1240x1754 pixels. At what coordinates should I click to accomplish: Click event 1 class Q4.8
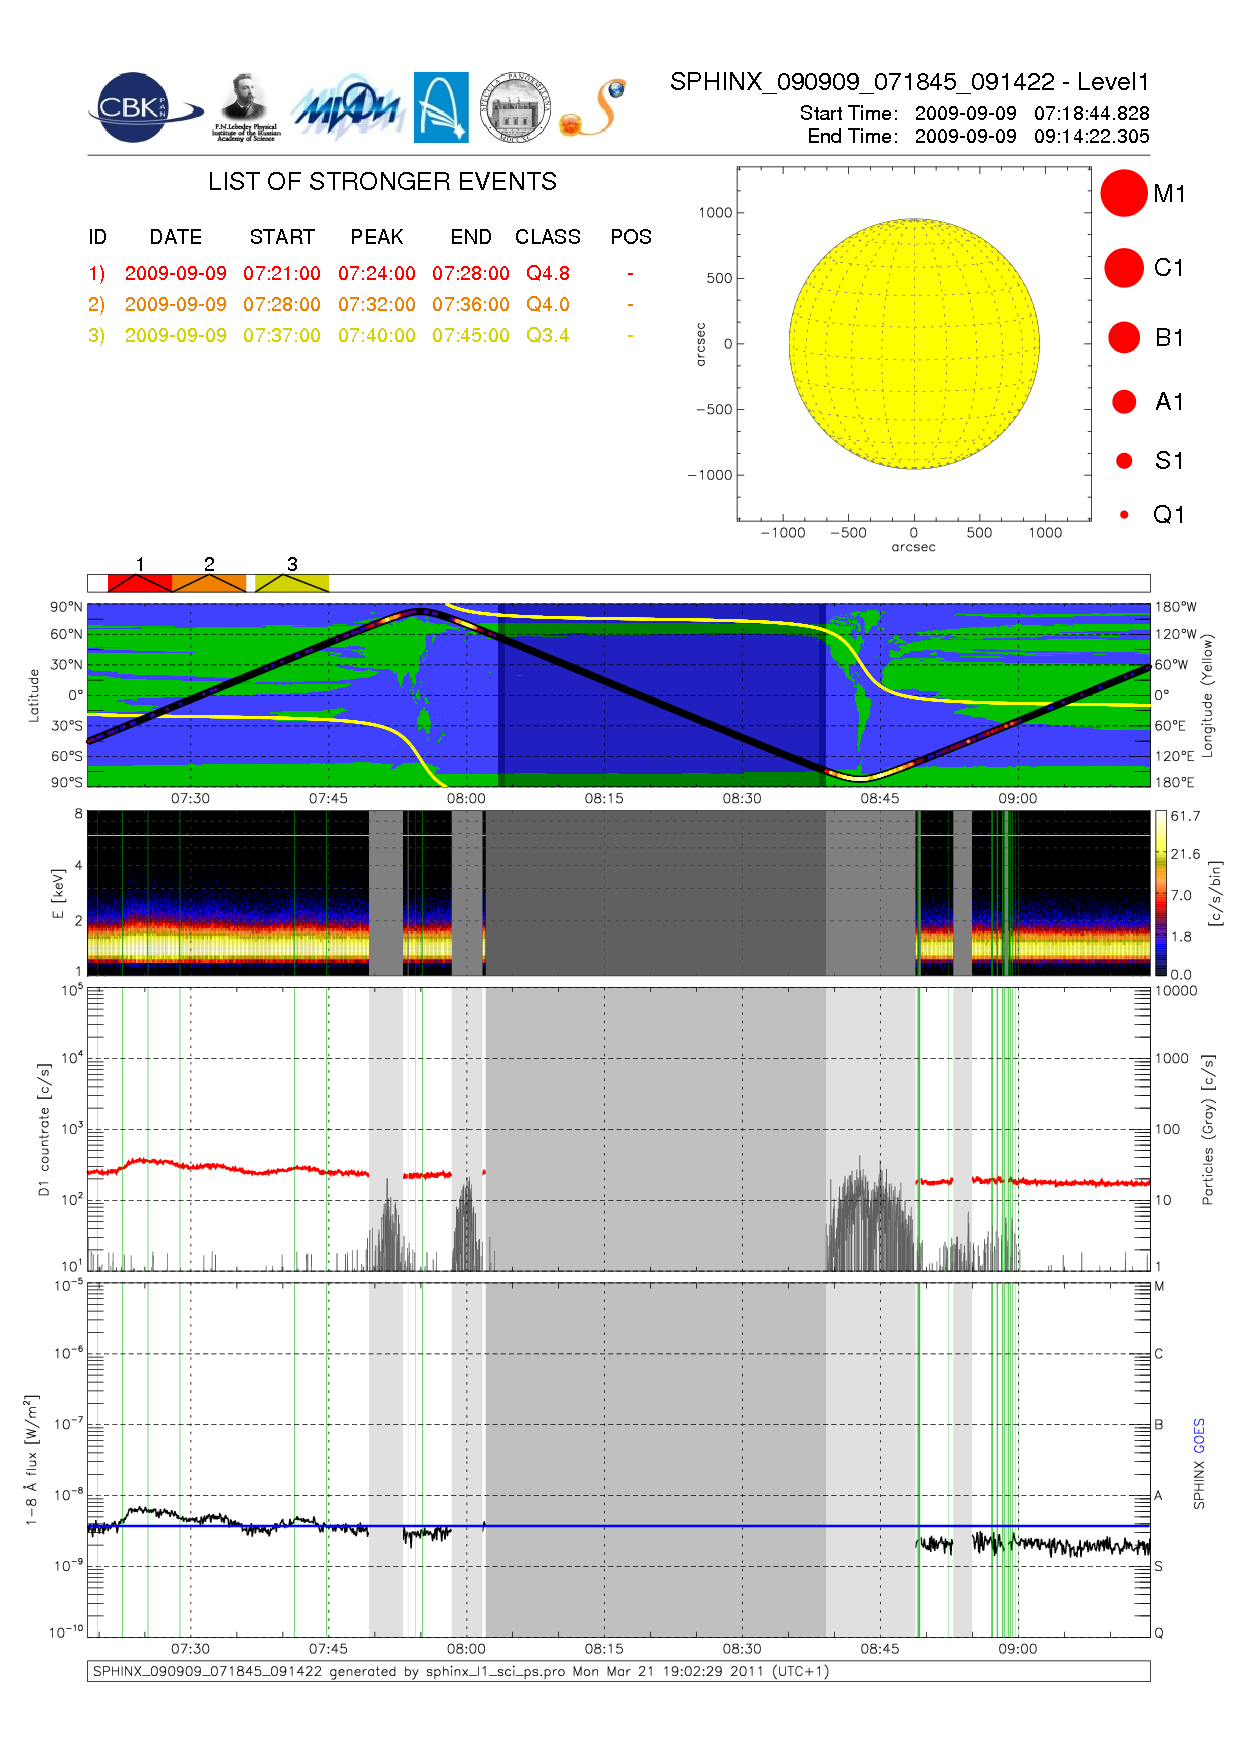(548, 273)
